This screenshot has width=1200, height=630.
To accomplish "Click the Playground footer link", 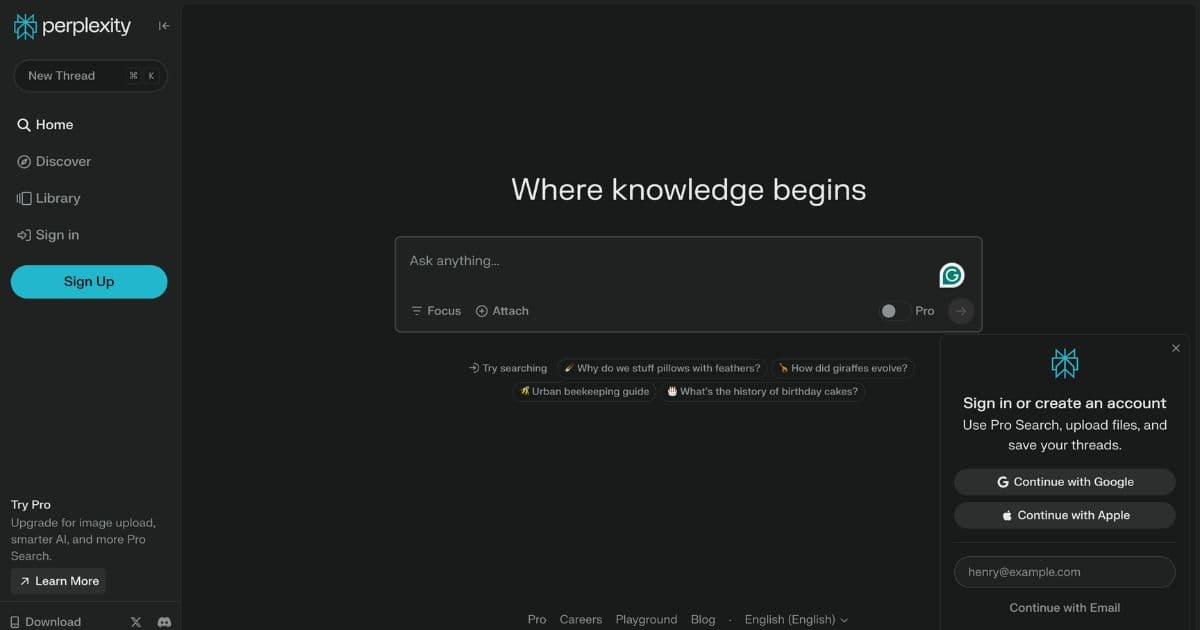I will 646,620.
